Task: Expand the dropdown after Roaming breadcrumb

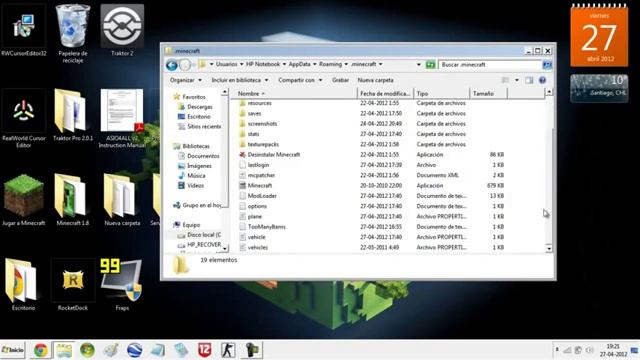Action: (x=346, y=64)
